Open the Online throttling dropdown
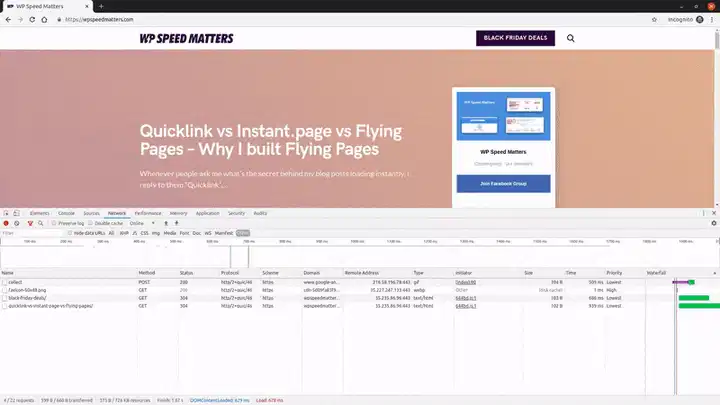This screenshot has height=405, width=720. (x=142, y=223)
